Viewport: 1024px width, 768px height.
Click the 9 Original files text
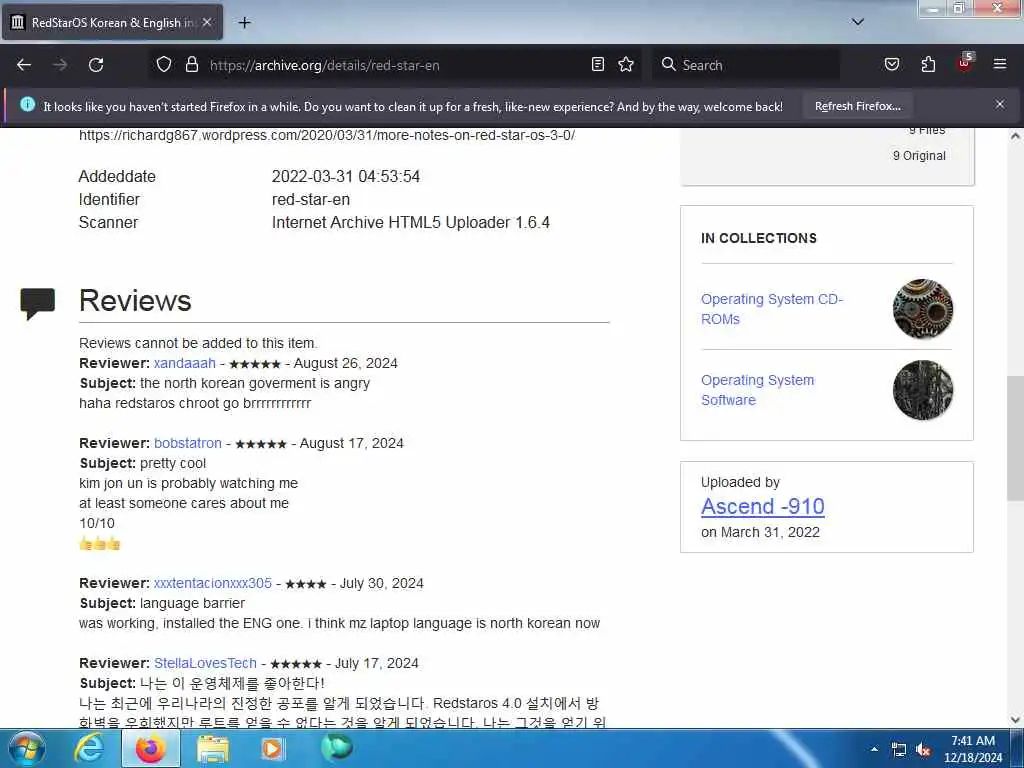tap(919, 155)
